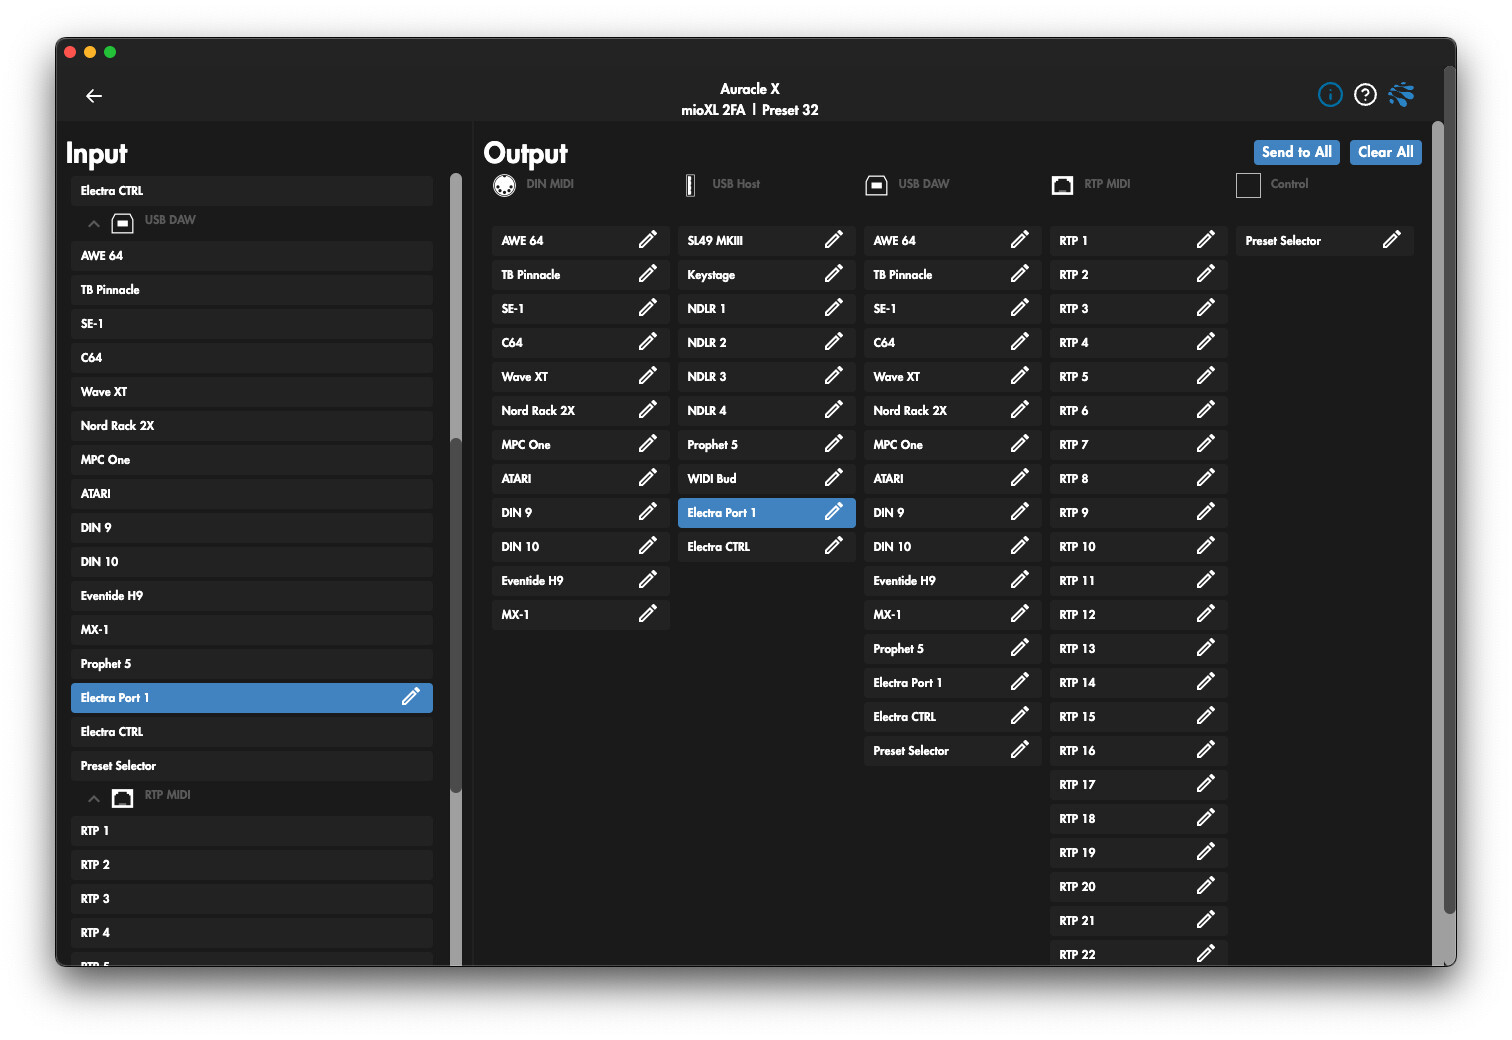The height and width of the screenshot is (1040, 1512).
Task: Edit the AWE 64 DIN MIDI output
Action: (x=648, y=240)
